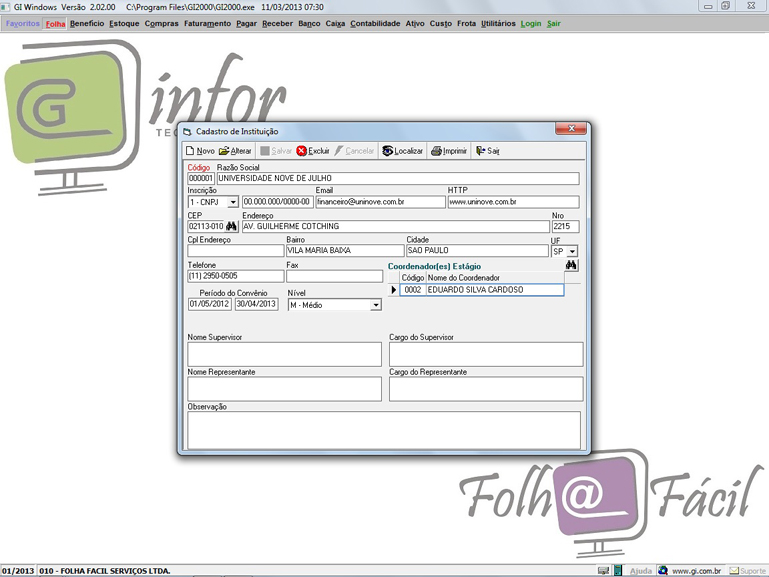Click the Nro field containing 2215
This screenshot has width=769, height=577.
(x=565, y=226)
